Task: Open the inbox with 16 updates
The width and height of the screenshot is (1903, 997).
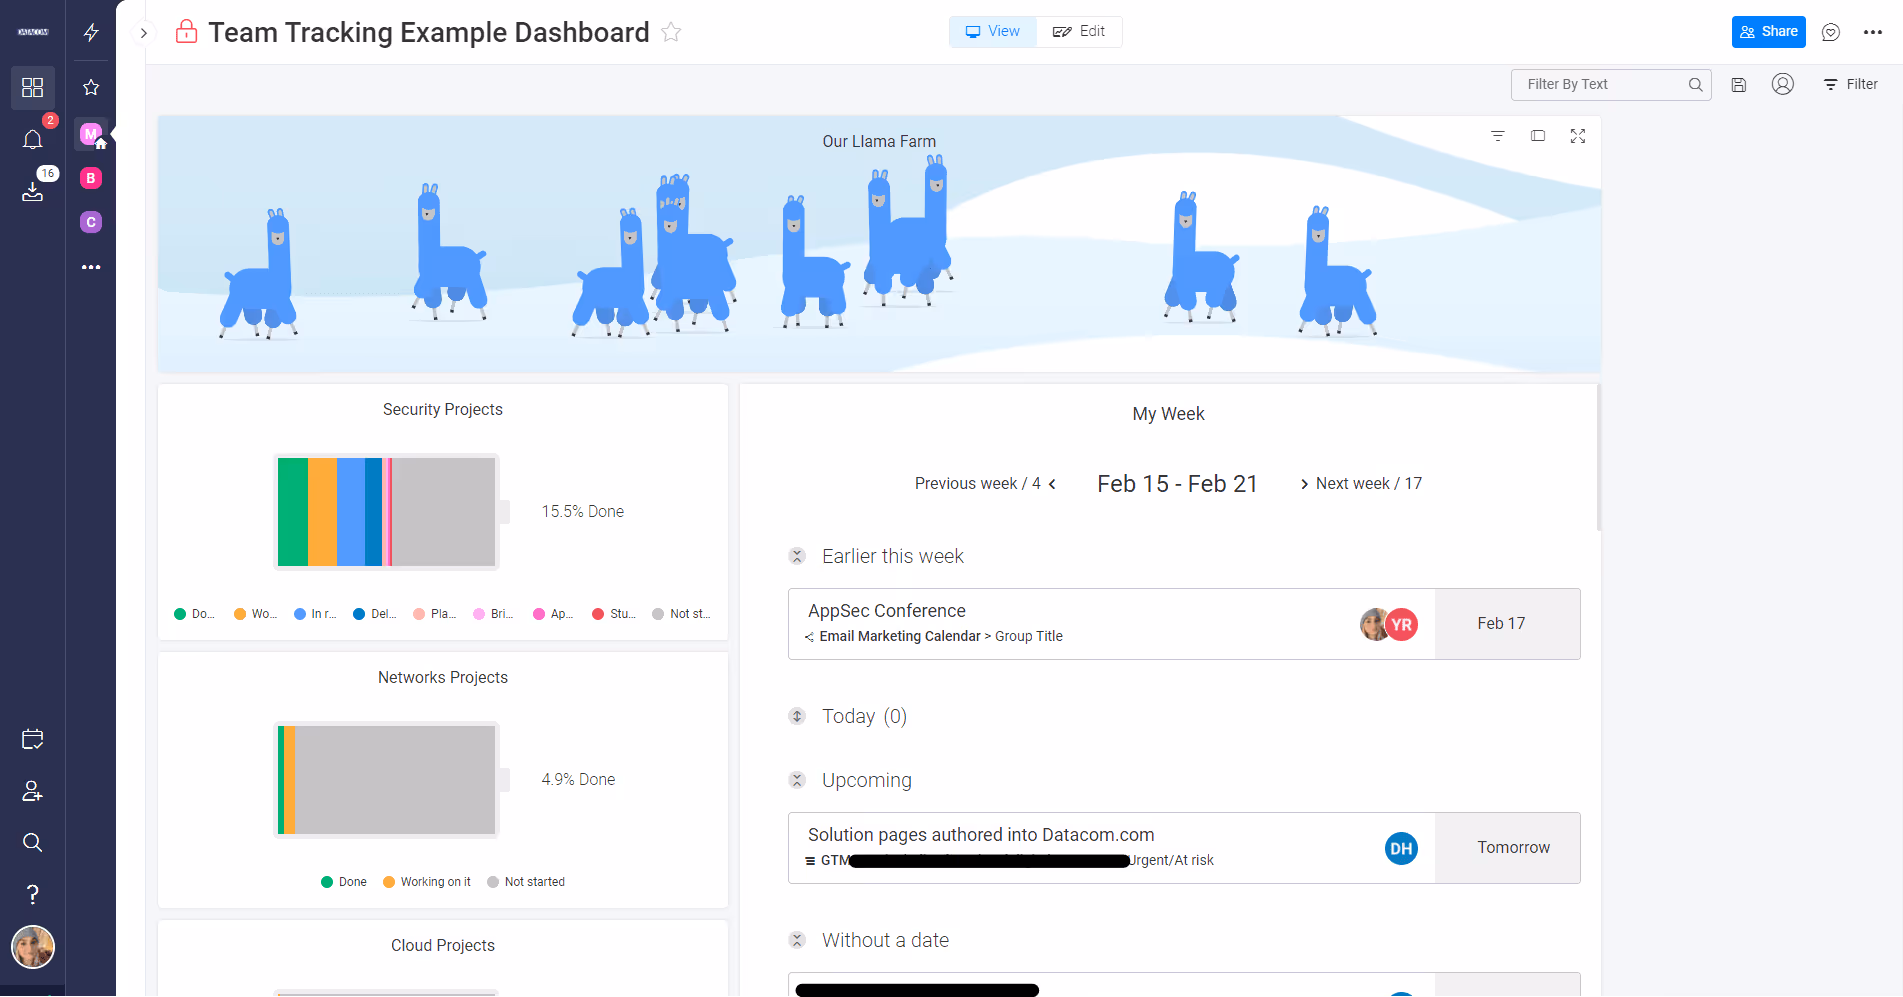Action: (x=32, y=192)
